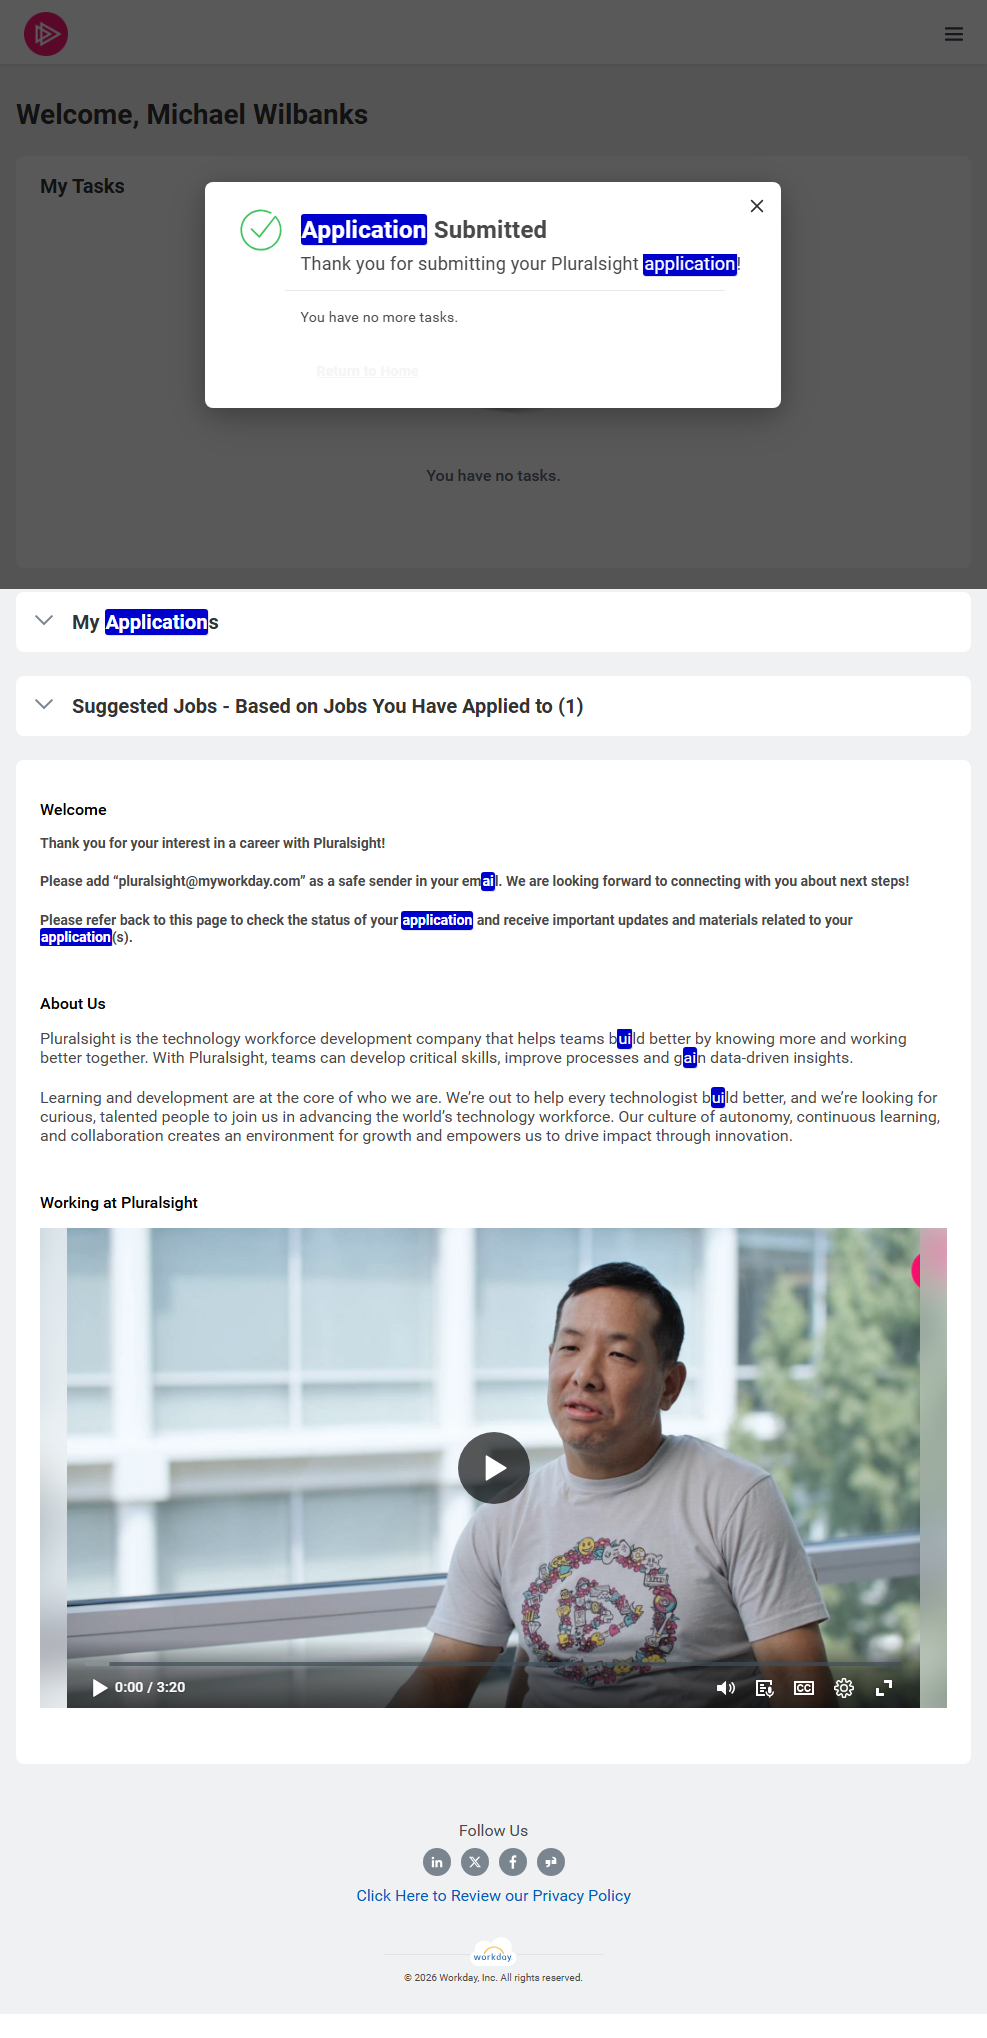The image size is (987, 2038).
Task: Click the Return to Home link in the dialog
Action: pos(367,371)
